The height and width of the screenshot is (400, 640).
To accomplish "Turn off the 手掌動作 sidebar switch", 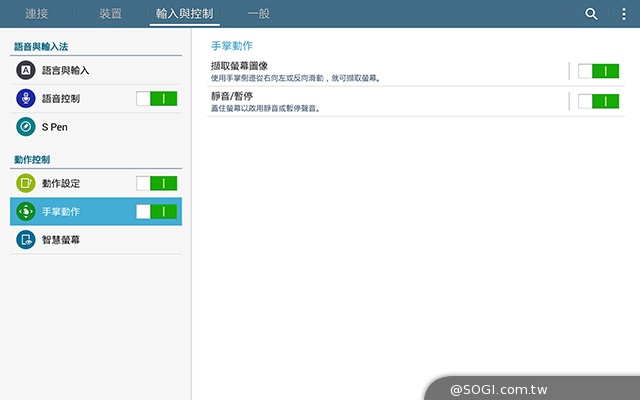I will pyautogui.click(x=157, y=211).
